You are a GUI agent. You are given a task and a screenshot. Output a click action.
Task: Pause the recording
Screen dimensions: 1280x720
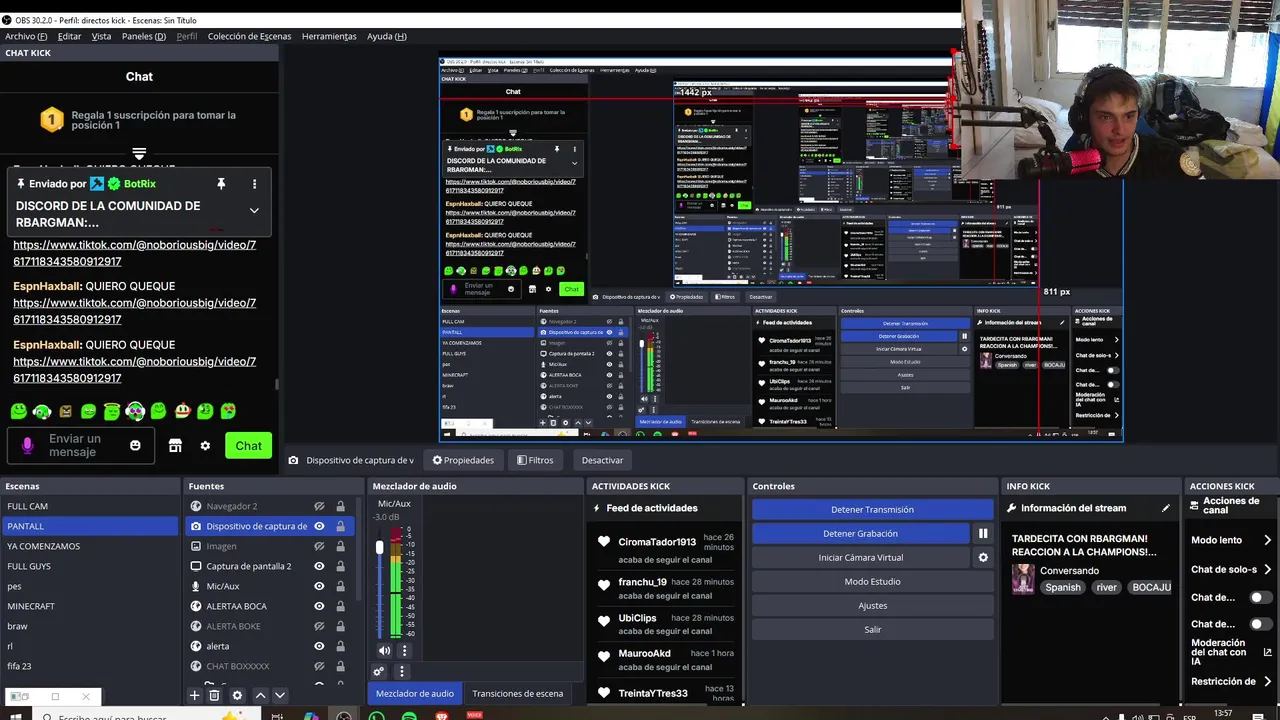point(983,534)
